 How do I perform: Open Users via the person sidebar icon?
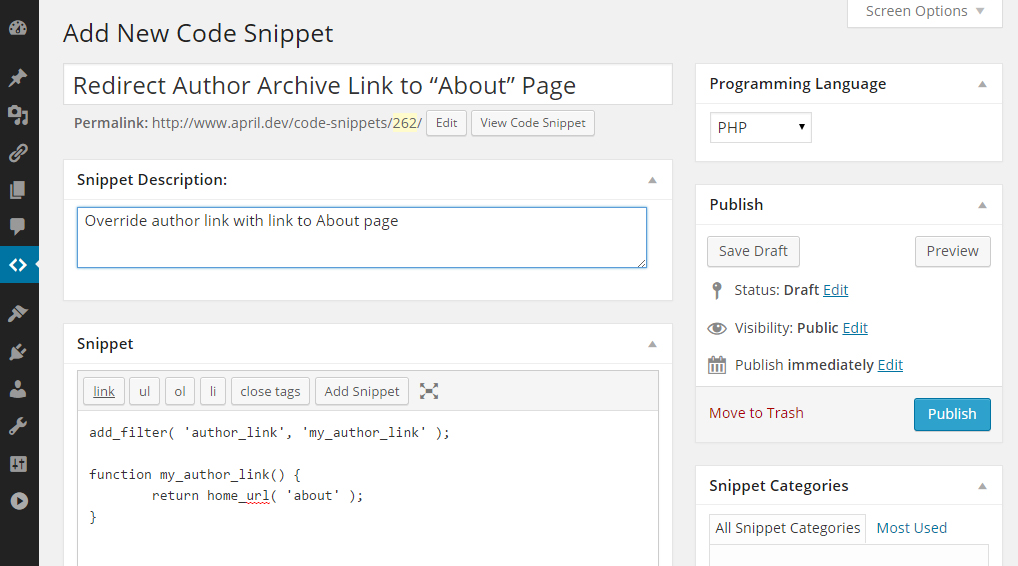(18, 389)
